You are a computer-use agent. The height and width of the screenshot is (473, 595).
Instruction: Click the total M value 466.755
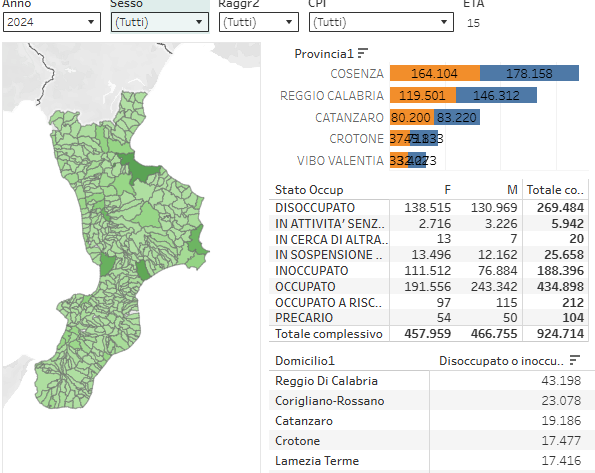click(494, 334)
